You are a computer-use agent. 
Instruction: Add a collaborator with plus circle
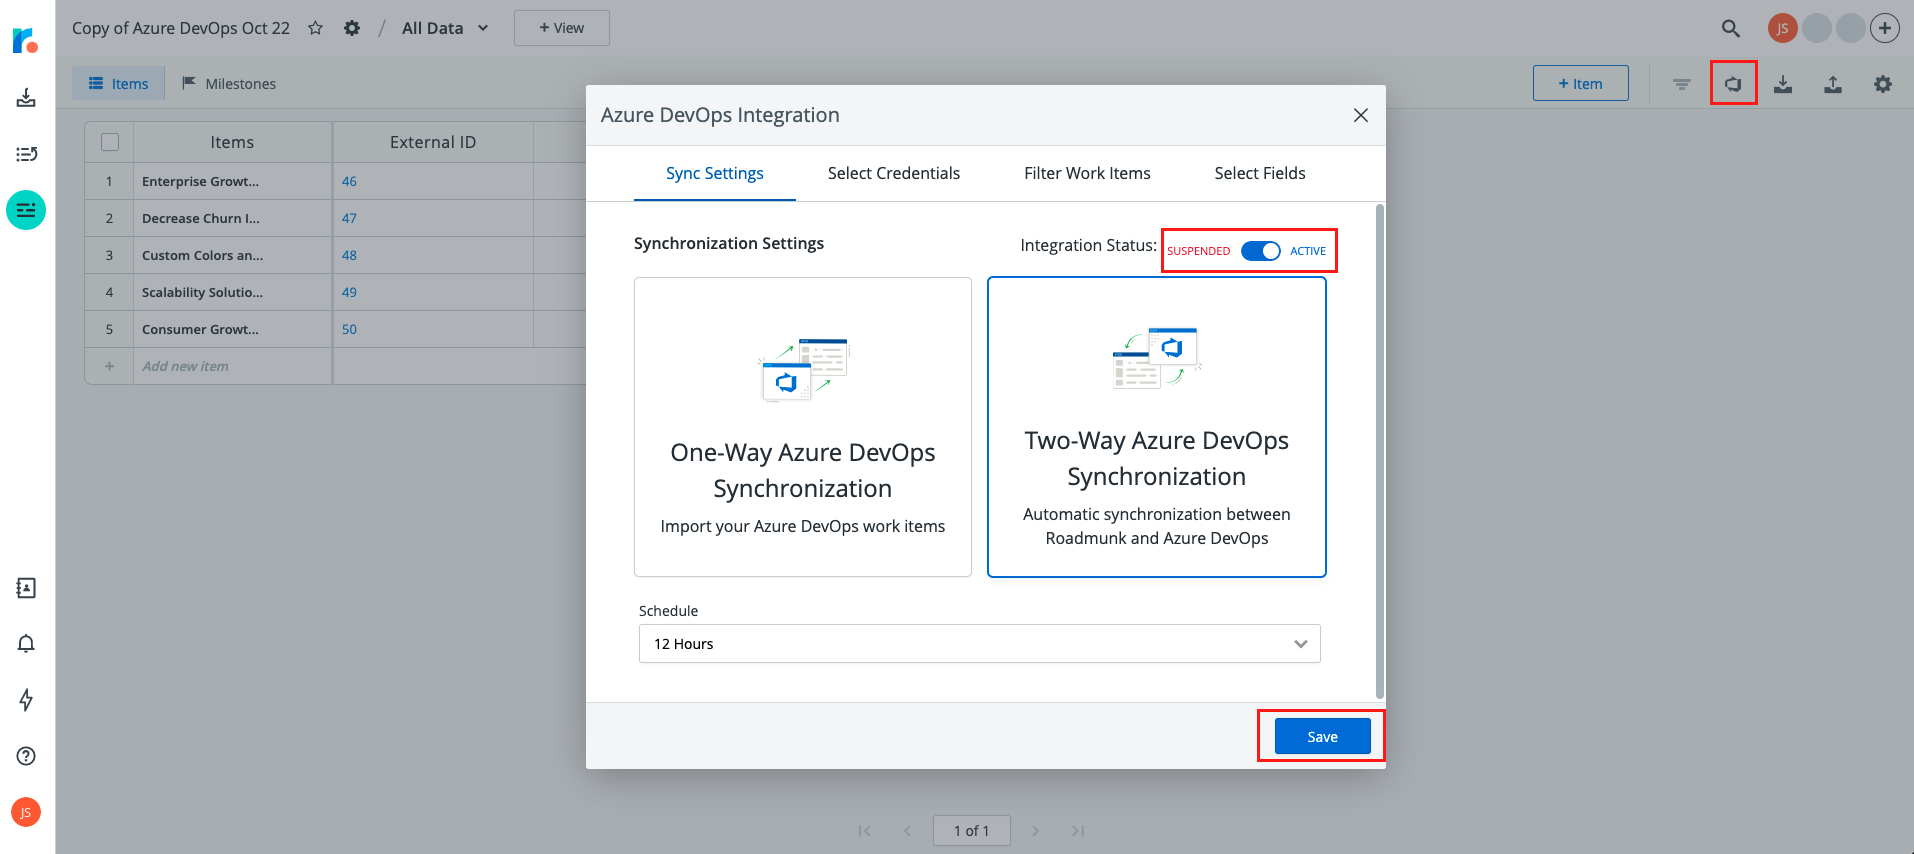coord(1885,28)
